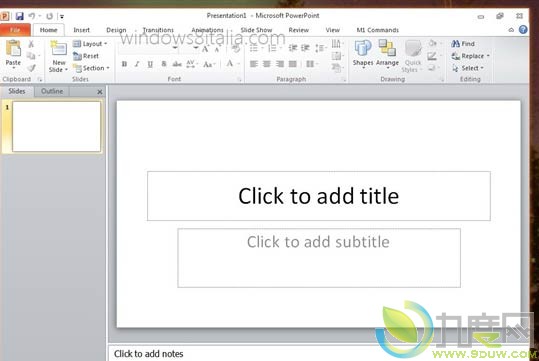The height and width of the screenshot is (361, 539).
Task: Open the Character Spacing AV menu
Action: click(191, 64)
